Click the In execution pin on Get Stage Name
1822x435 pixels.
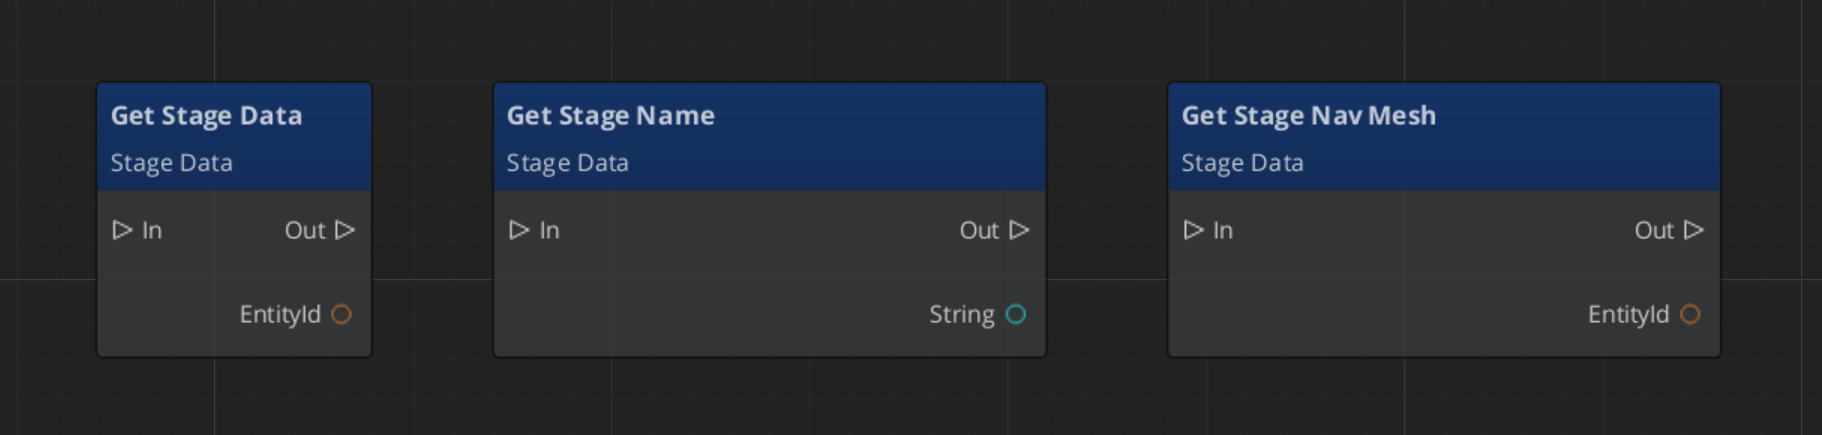point(518,230)
